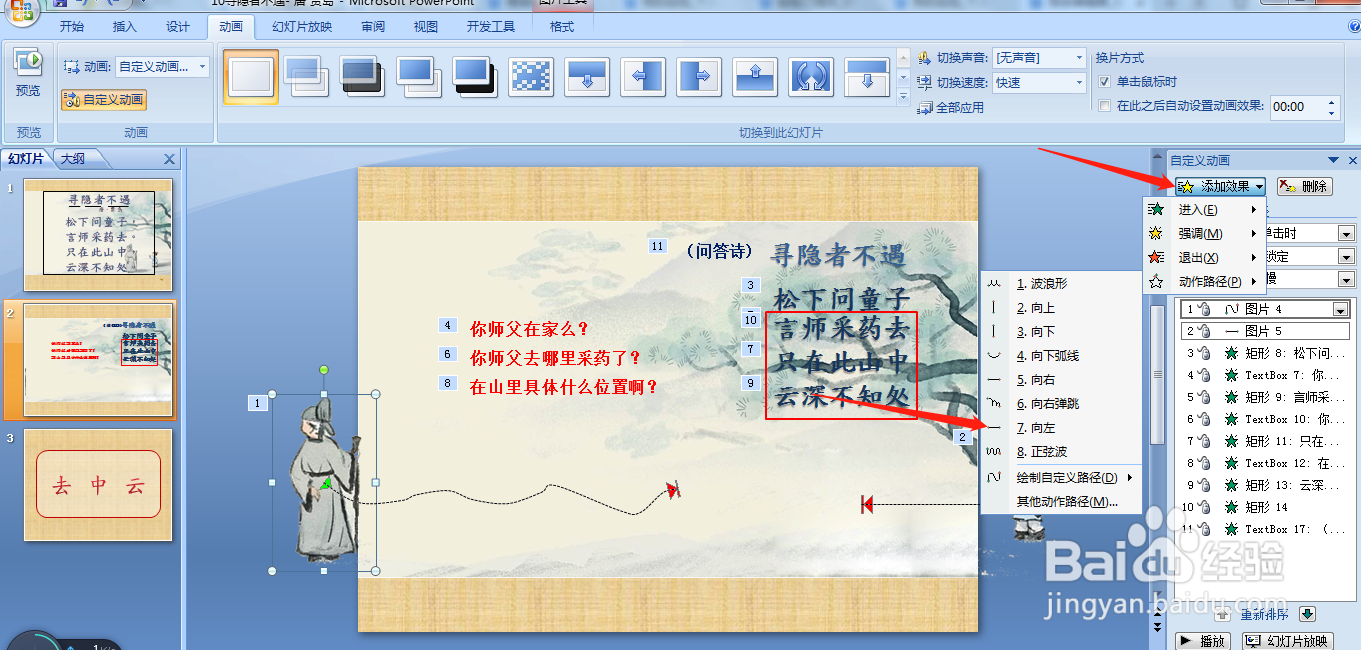Switch to the 设计 ribbon tab

coord(178,27)
